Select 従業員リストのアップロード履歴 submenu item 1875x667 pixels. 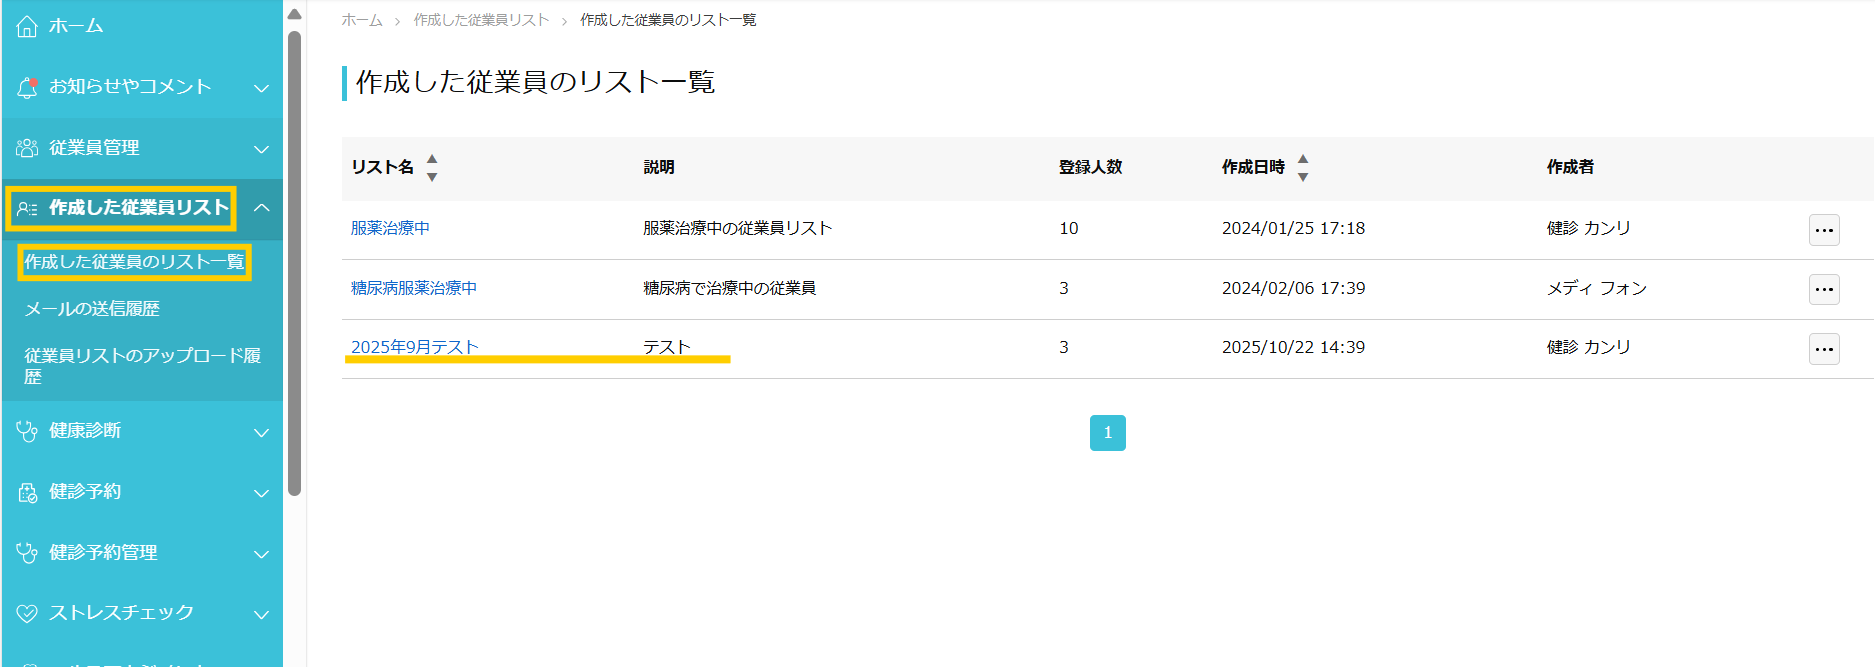142,366
